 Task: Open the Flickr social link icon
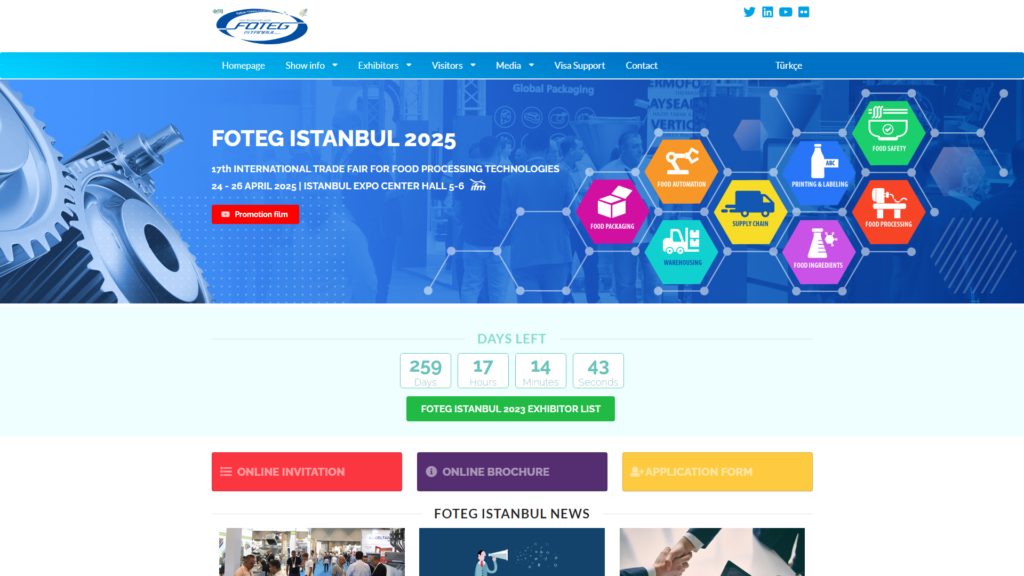[x=804, y=12]
